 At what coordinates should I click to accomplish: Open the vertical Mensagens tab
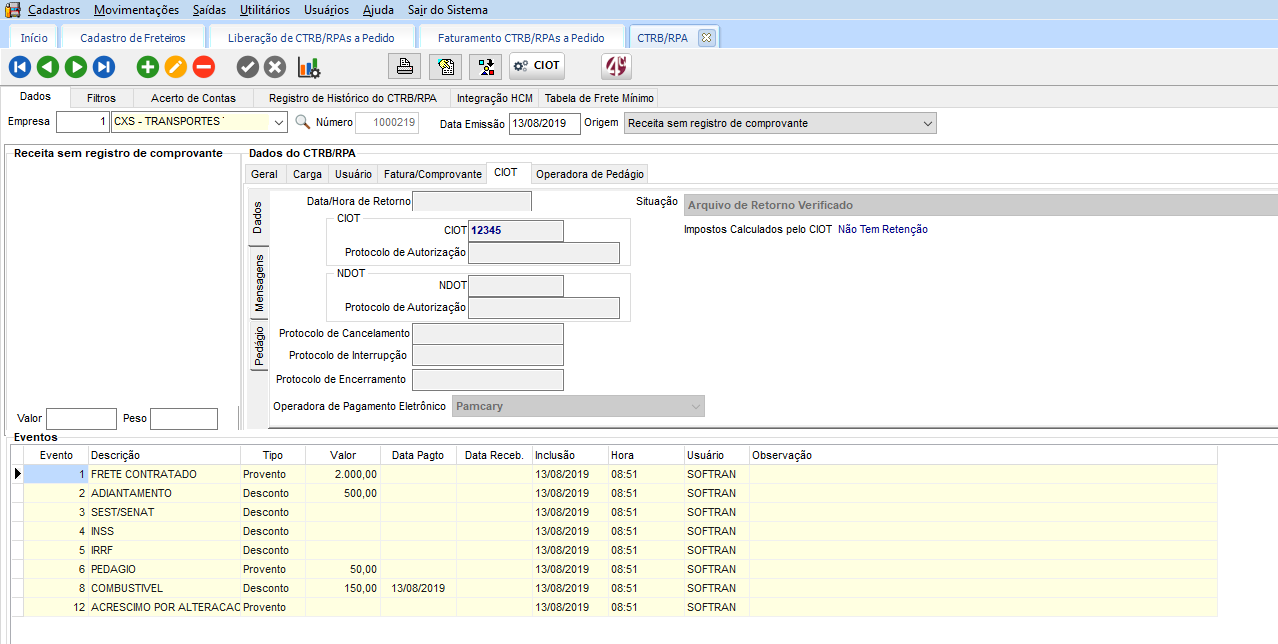[259, 283]
